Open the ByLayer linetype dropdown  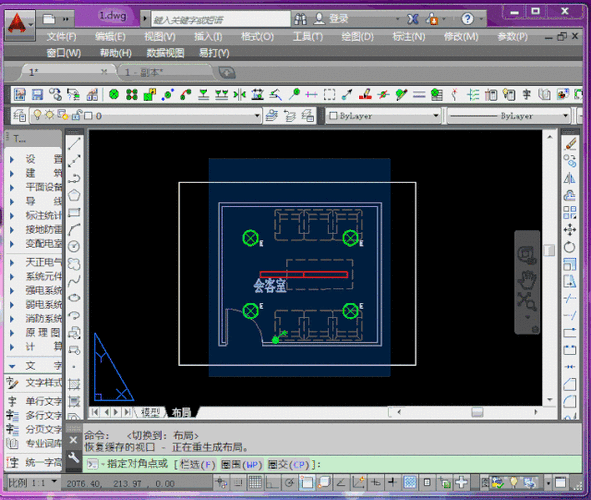tap(508, 116)
